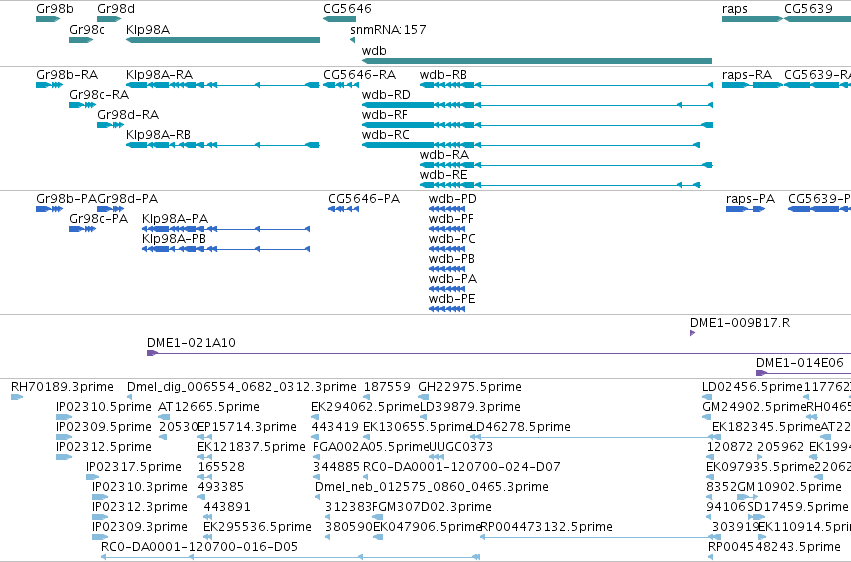Viewport: 851px width, 562px height.
Task: Select the DME1-021A10 clone feature
Action: [499, 353]
